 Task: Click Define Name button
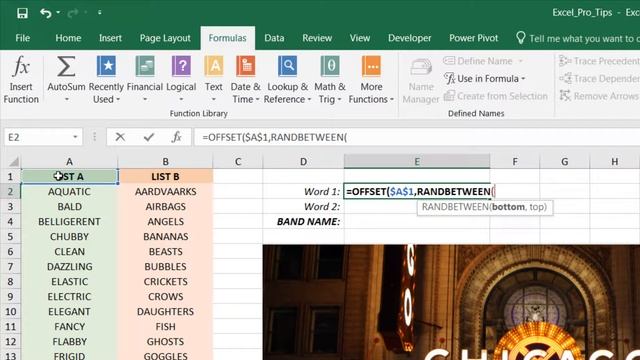[x=478, y=61]
